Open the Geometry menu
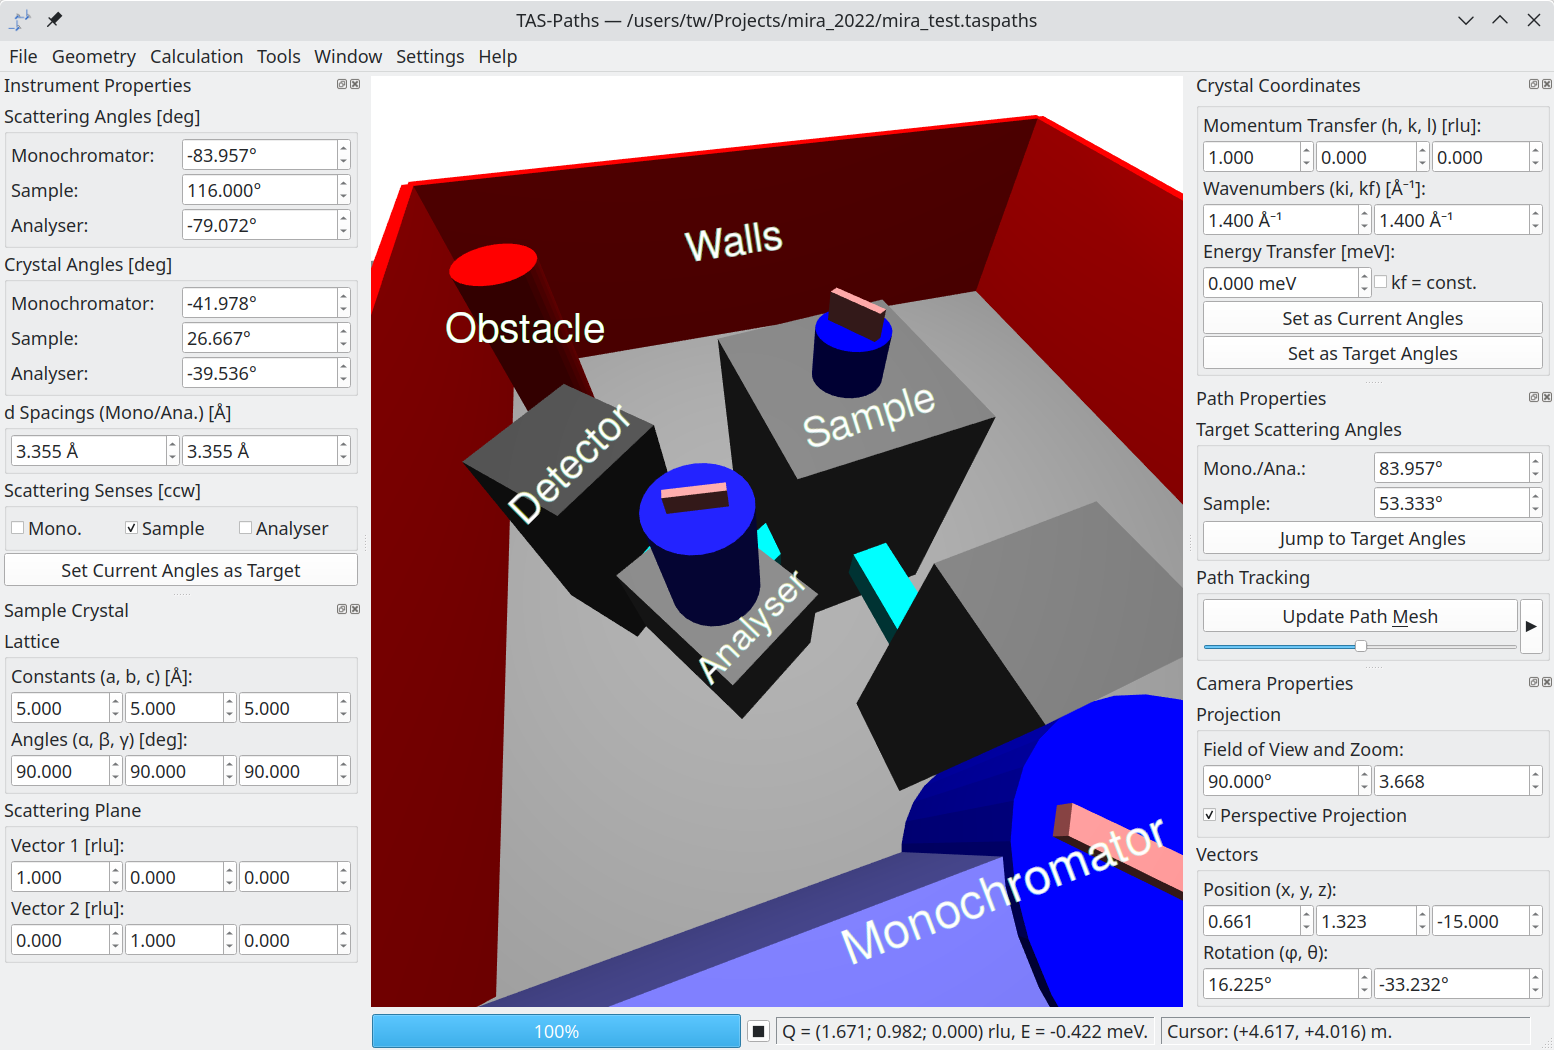 coord(93,57)
